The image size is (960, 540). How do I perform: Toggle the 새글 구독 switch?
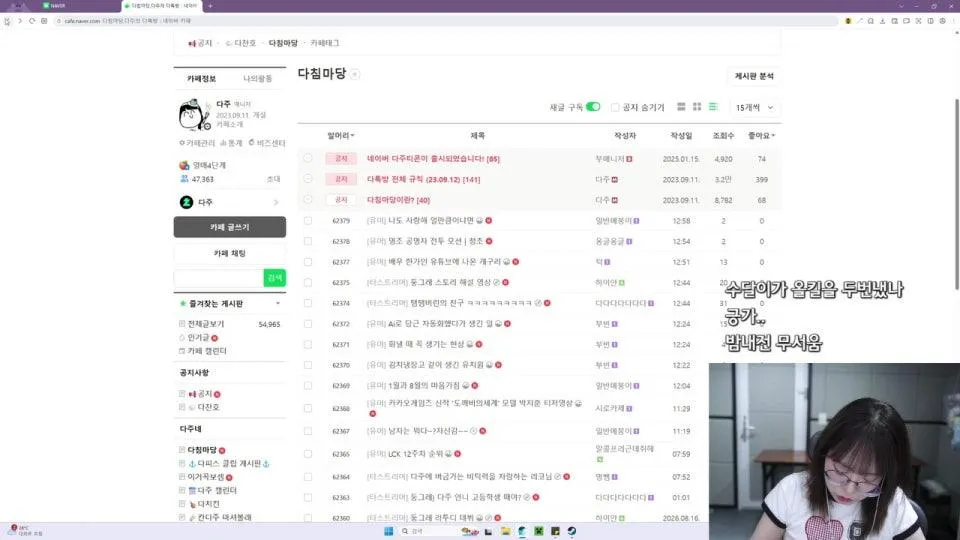pos(593,107)
